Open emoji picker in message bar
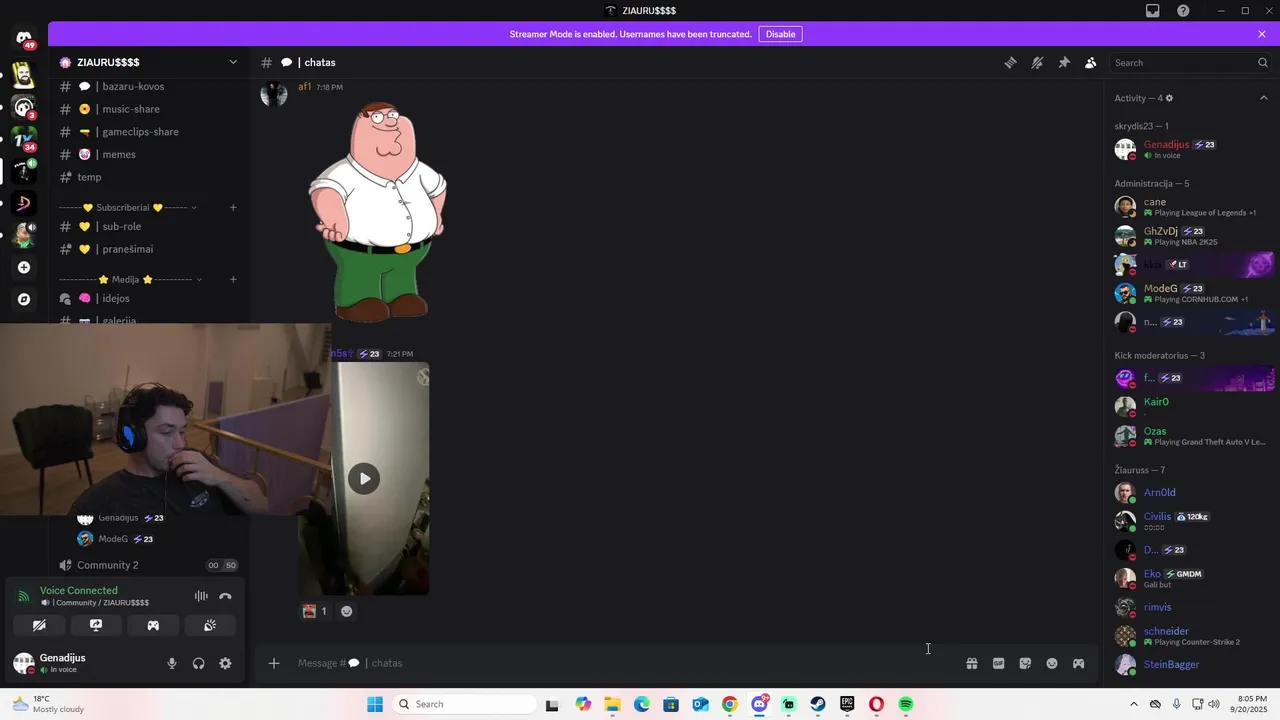 point(1052,663)
